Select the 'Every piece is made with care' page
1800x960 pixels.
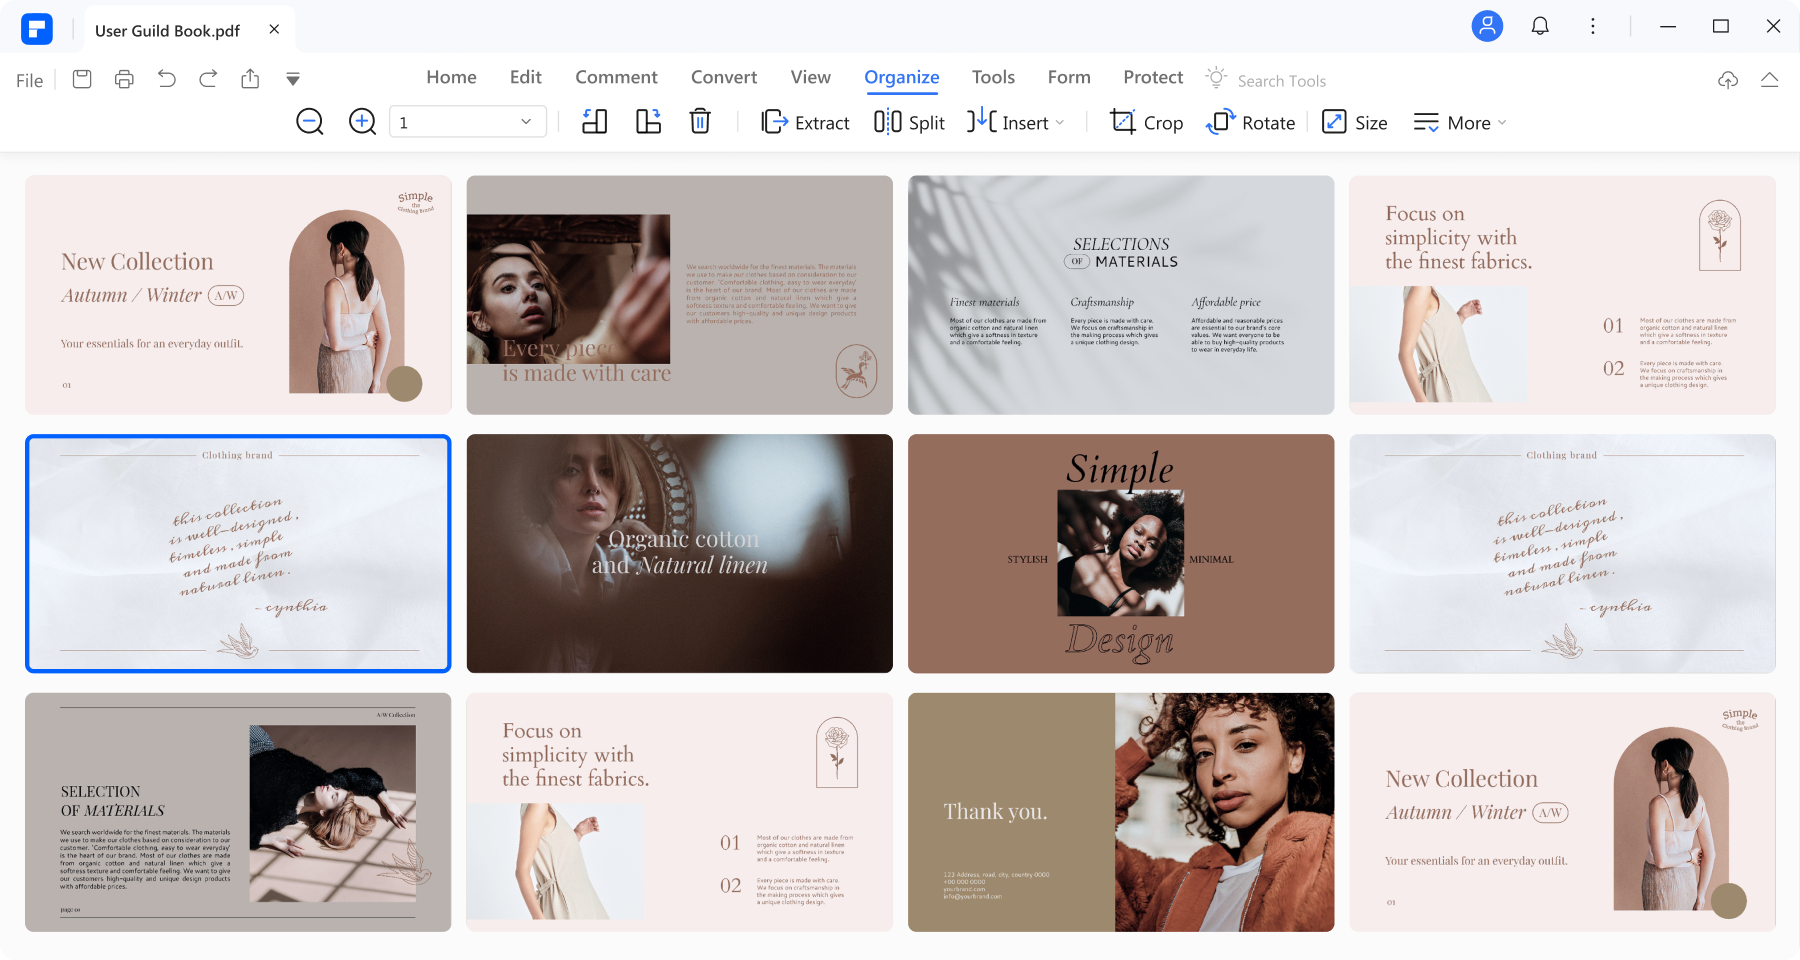(680, 295)
